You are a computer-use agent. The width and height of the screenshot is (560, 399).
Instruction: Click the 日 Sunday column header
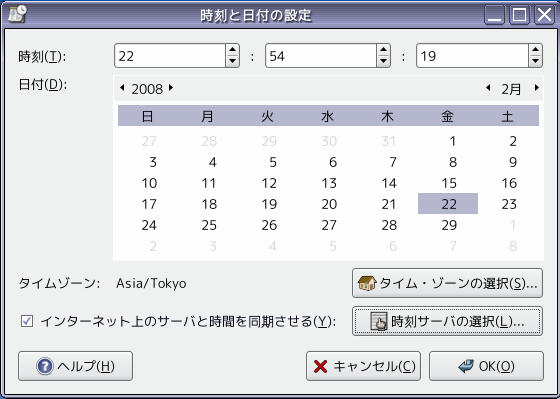tap(148, 116)
